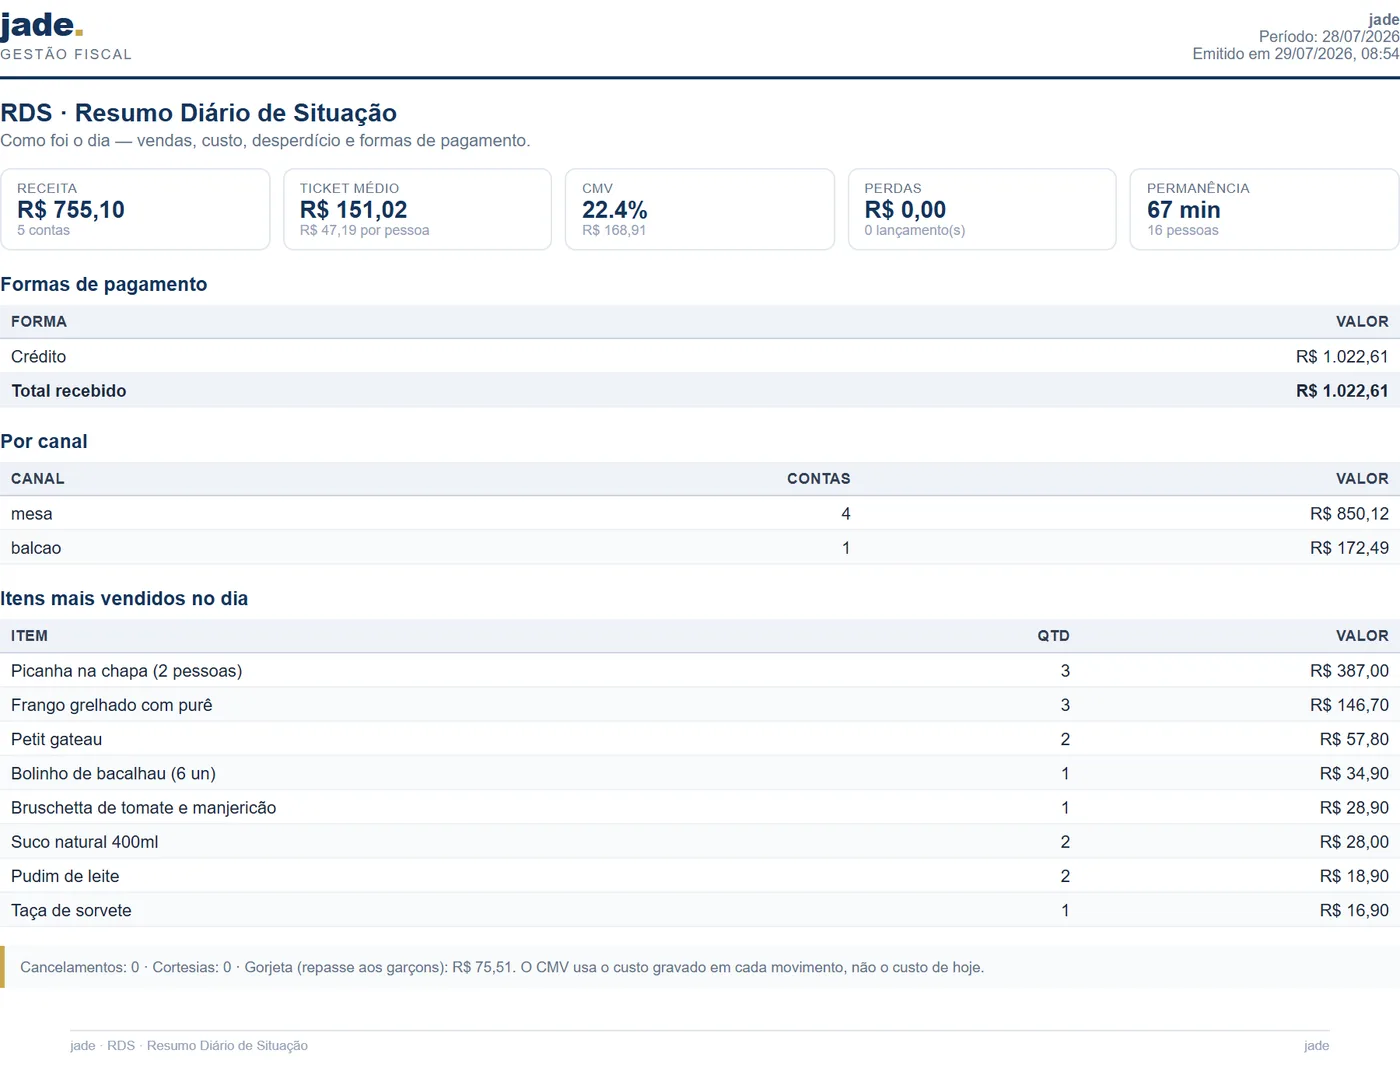Click footer text 'jade · RDS · Resumo Diário de Situação'

[x=189, y=1046]
